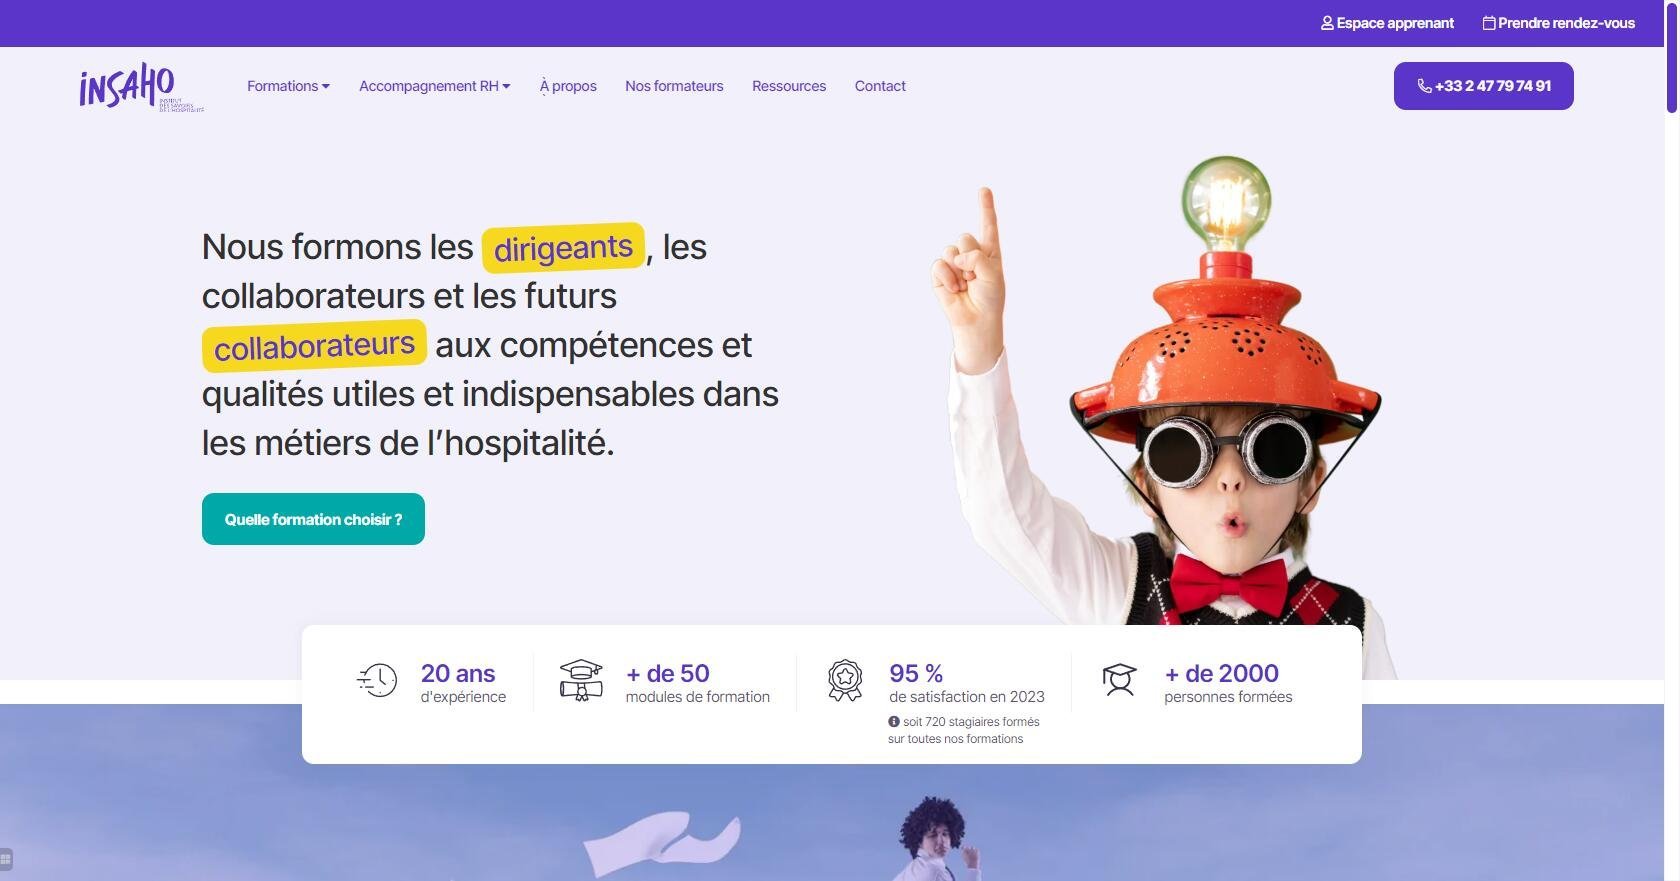The width and height of the screenshot is (1680, 881).
Task: Click the info icon before soit 720 stagiaires
Action: pos(894,721)
